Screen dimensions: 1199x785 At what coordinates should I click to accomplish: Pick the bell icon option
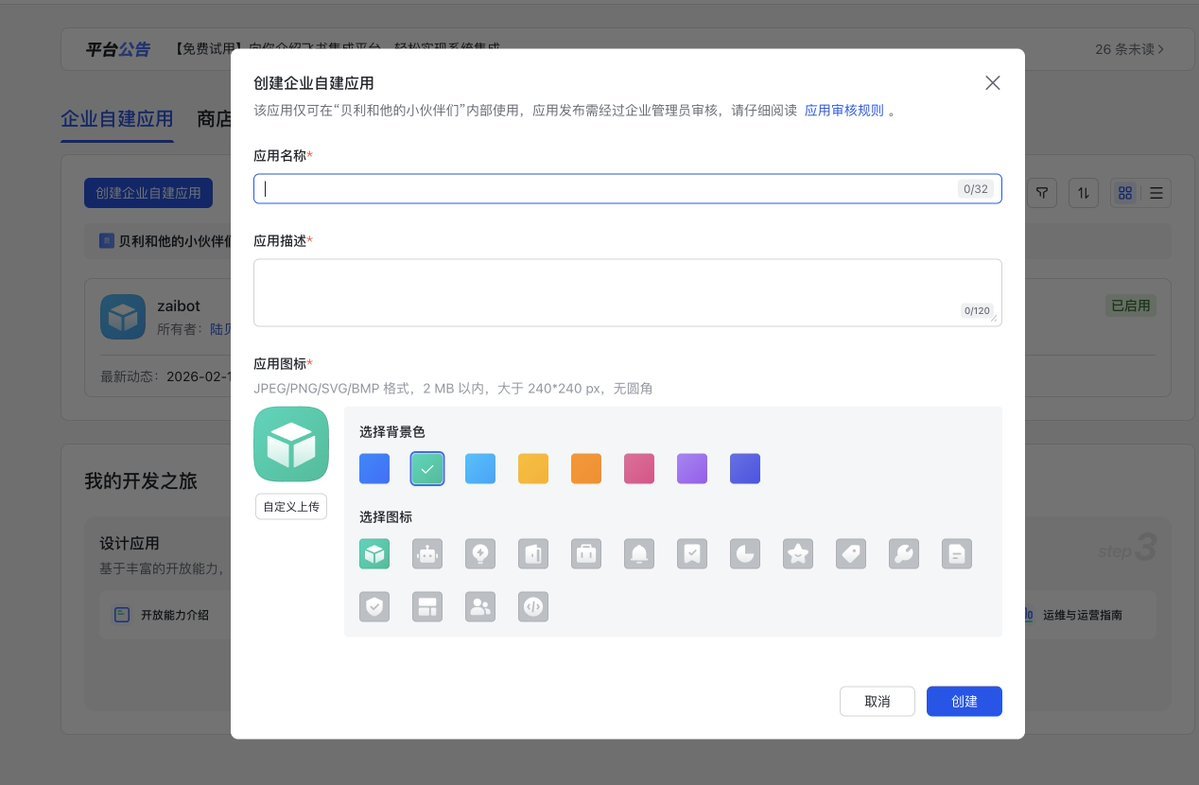639,553
